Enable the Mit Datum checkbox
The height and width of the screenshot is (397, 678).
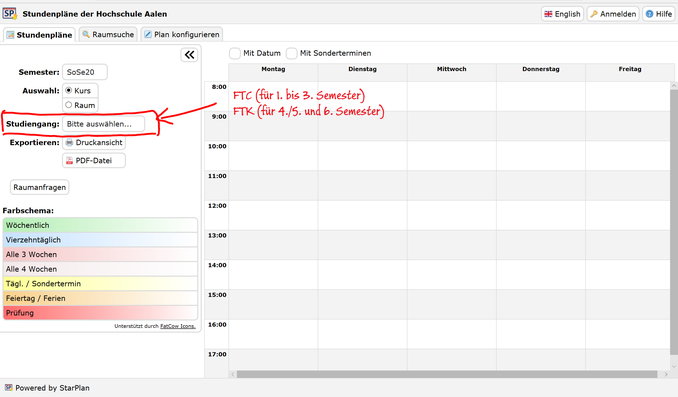click(x=235, y=53)
